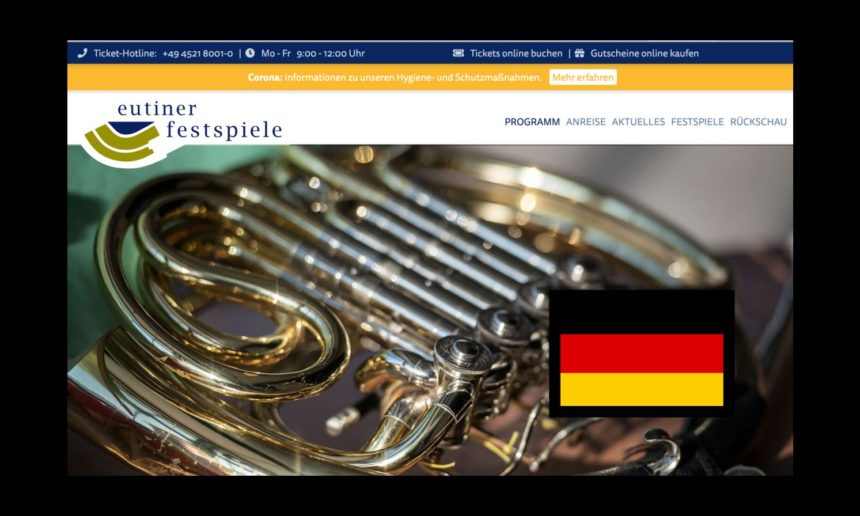Viewport: 860px width, 516px height.
Task: Click the phone icon beside Ticket-Hotline
Action: (82, 53)
